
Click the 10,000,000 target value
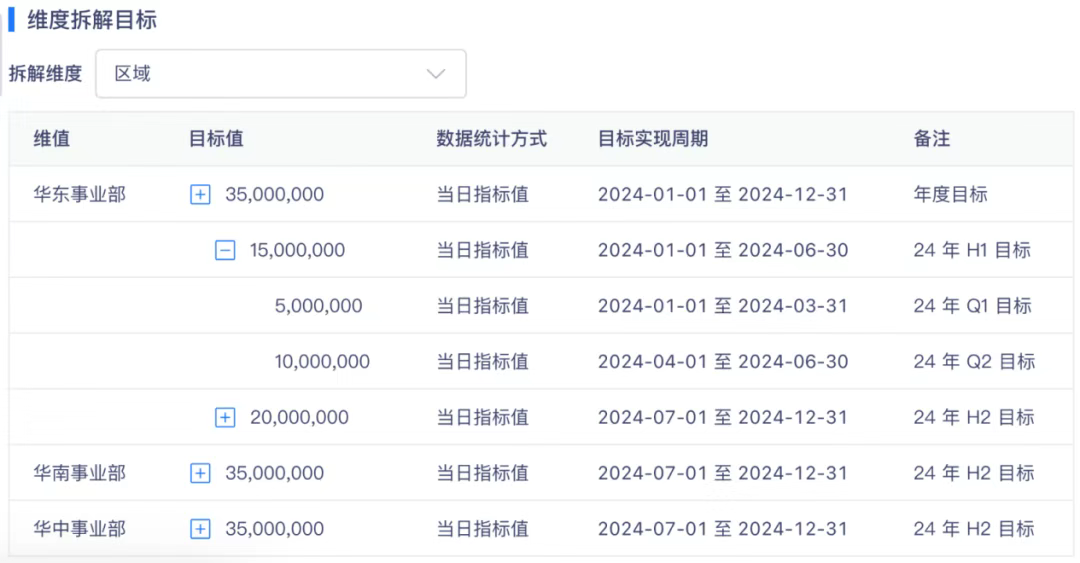[322, 362]
